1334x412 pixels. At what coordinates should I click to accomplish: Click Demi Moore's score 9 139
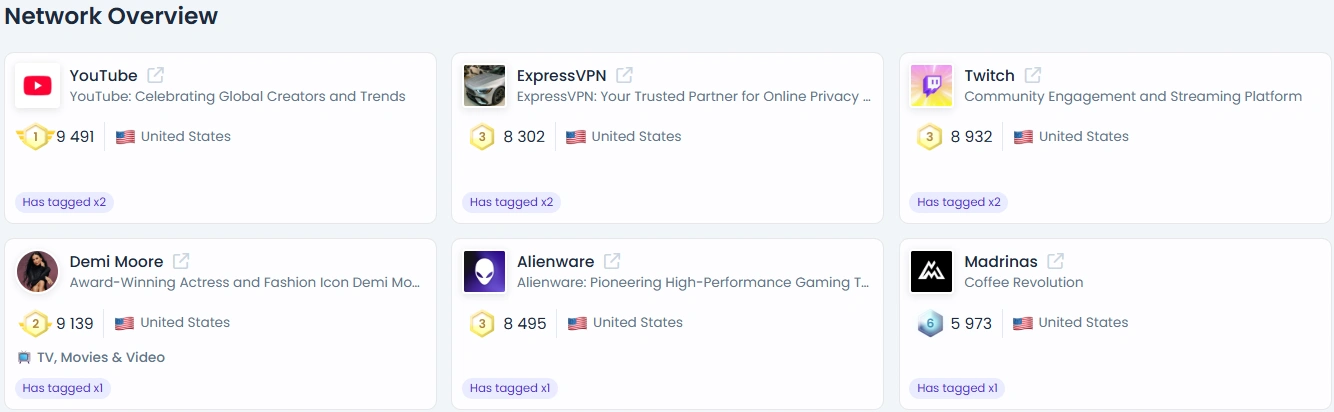[x=75, y=323]
